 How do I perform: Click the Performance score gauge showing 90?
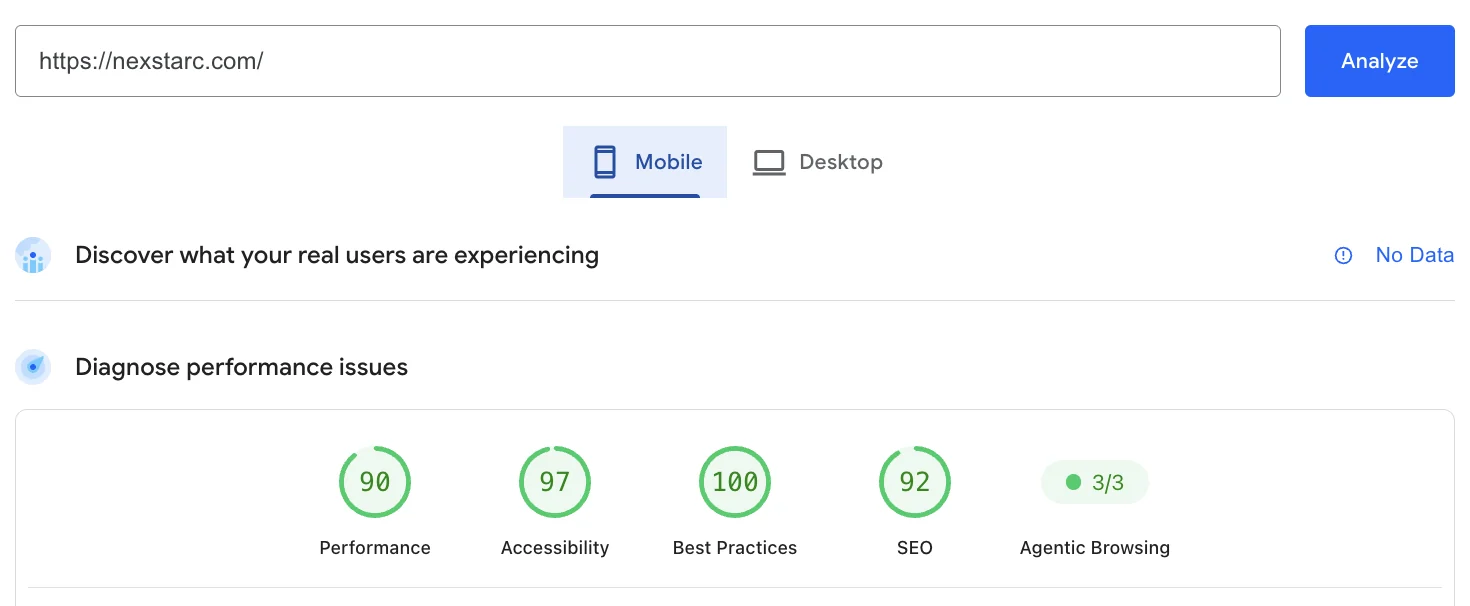pos(375,482)
